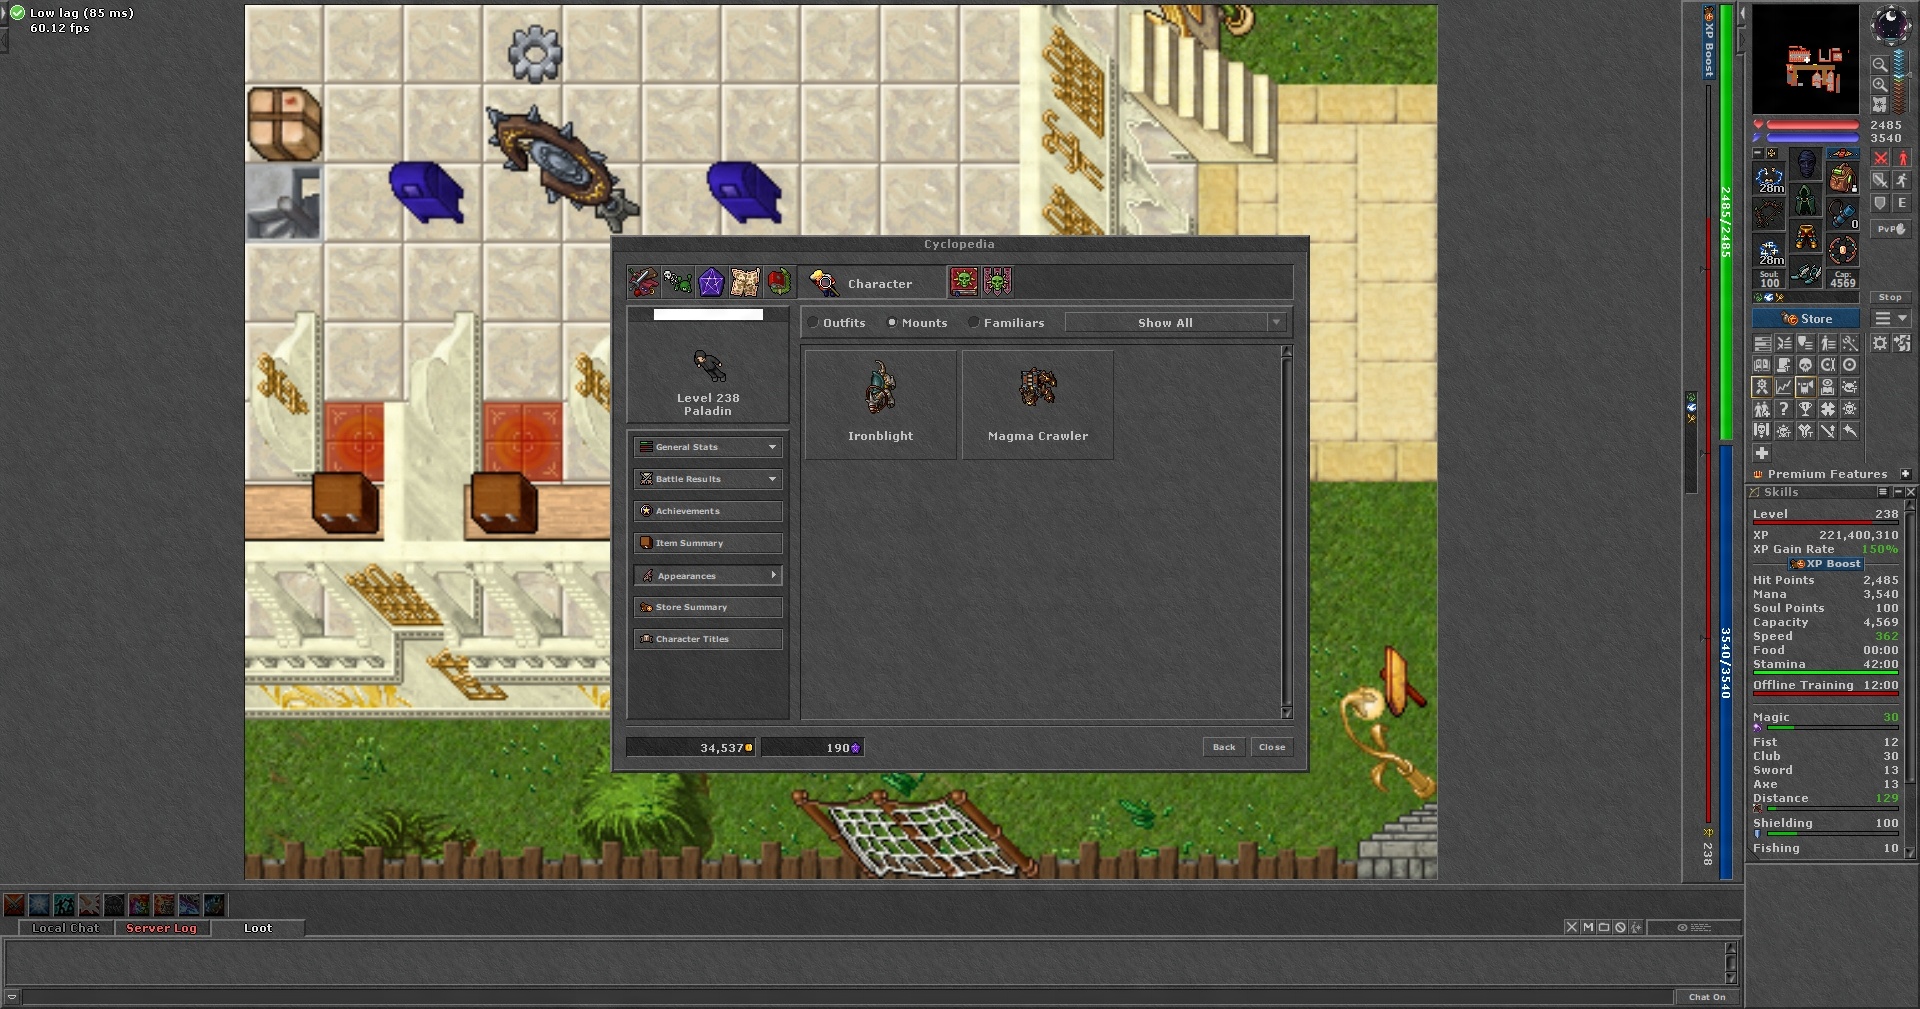Click the Back button in Cyclopedia
The height and width of the screenshot is (1009, 1920).
[1224, 747]
